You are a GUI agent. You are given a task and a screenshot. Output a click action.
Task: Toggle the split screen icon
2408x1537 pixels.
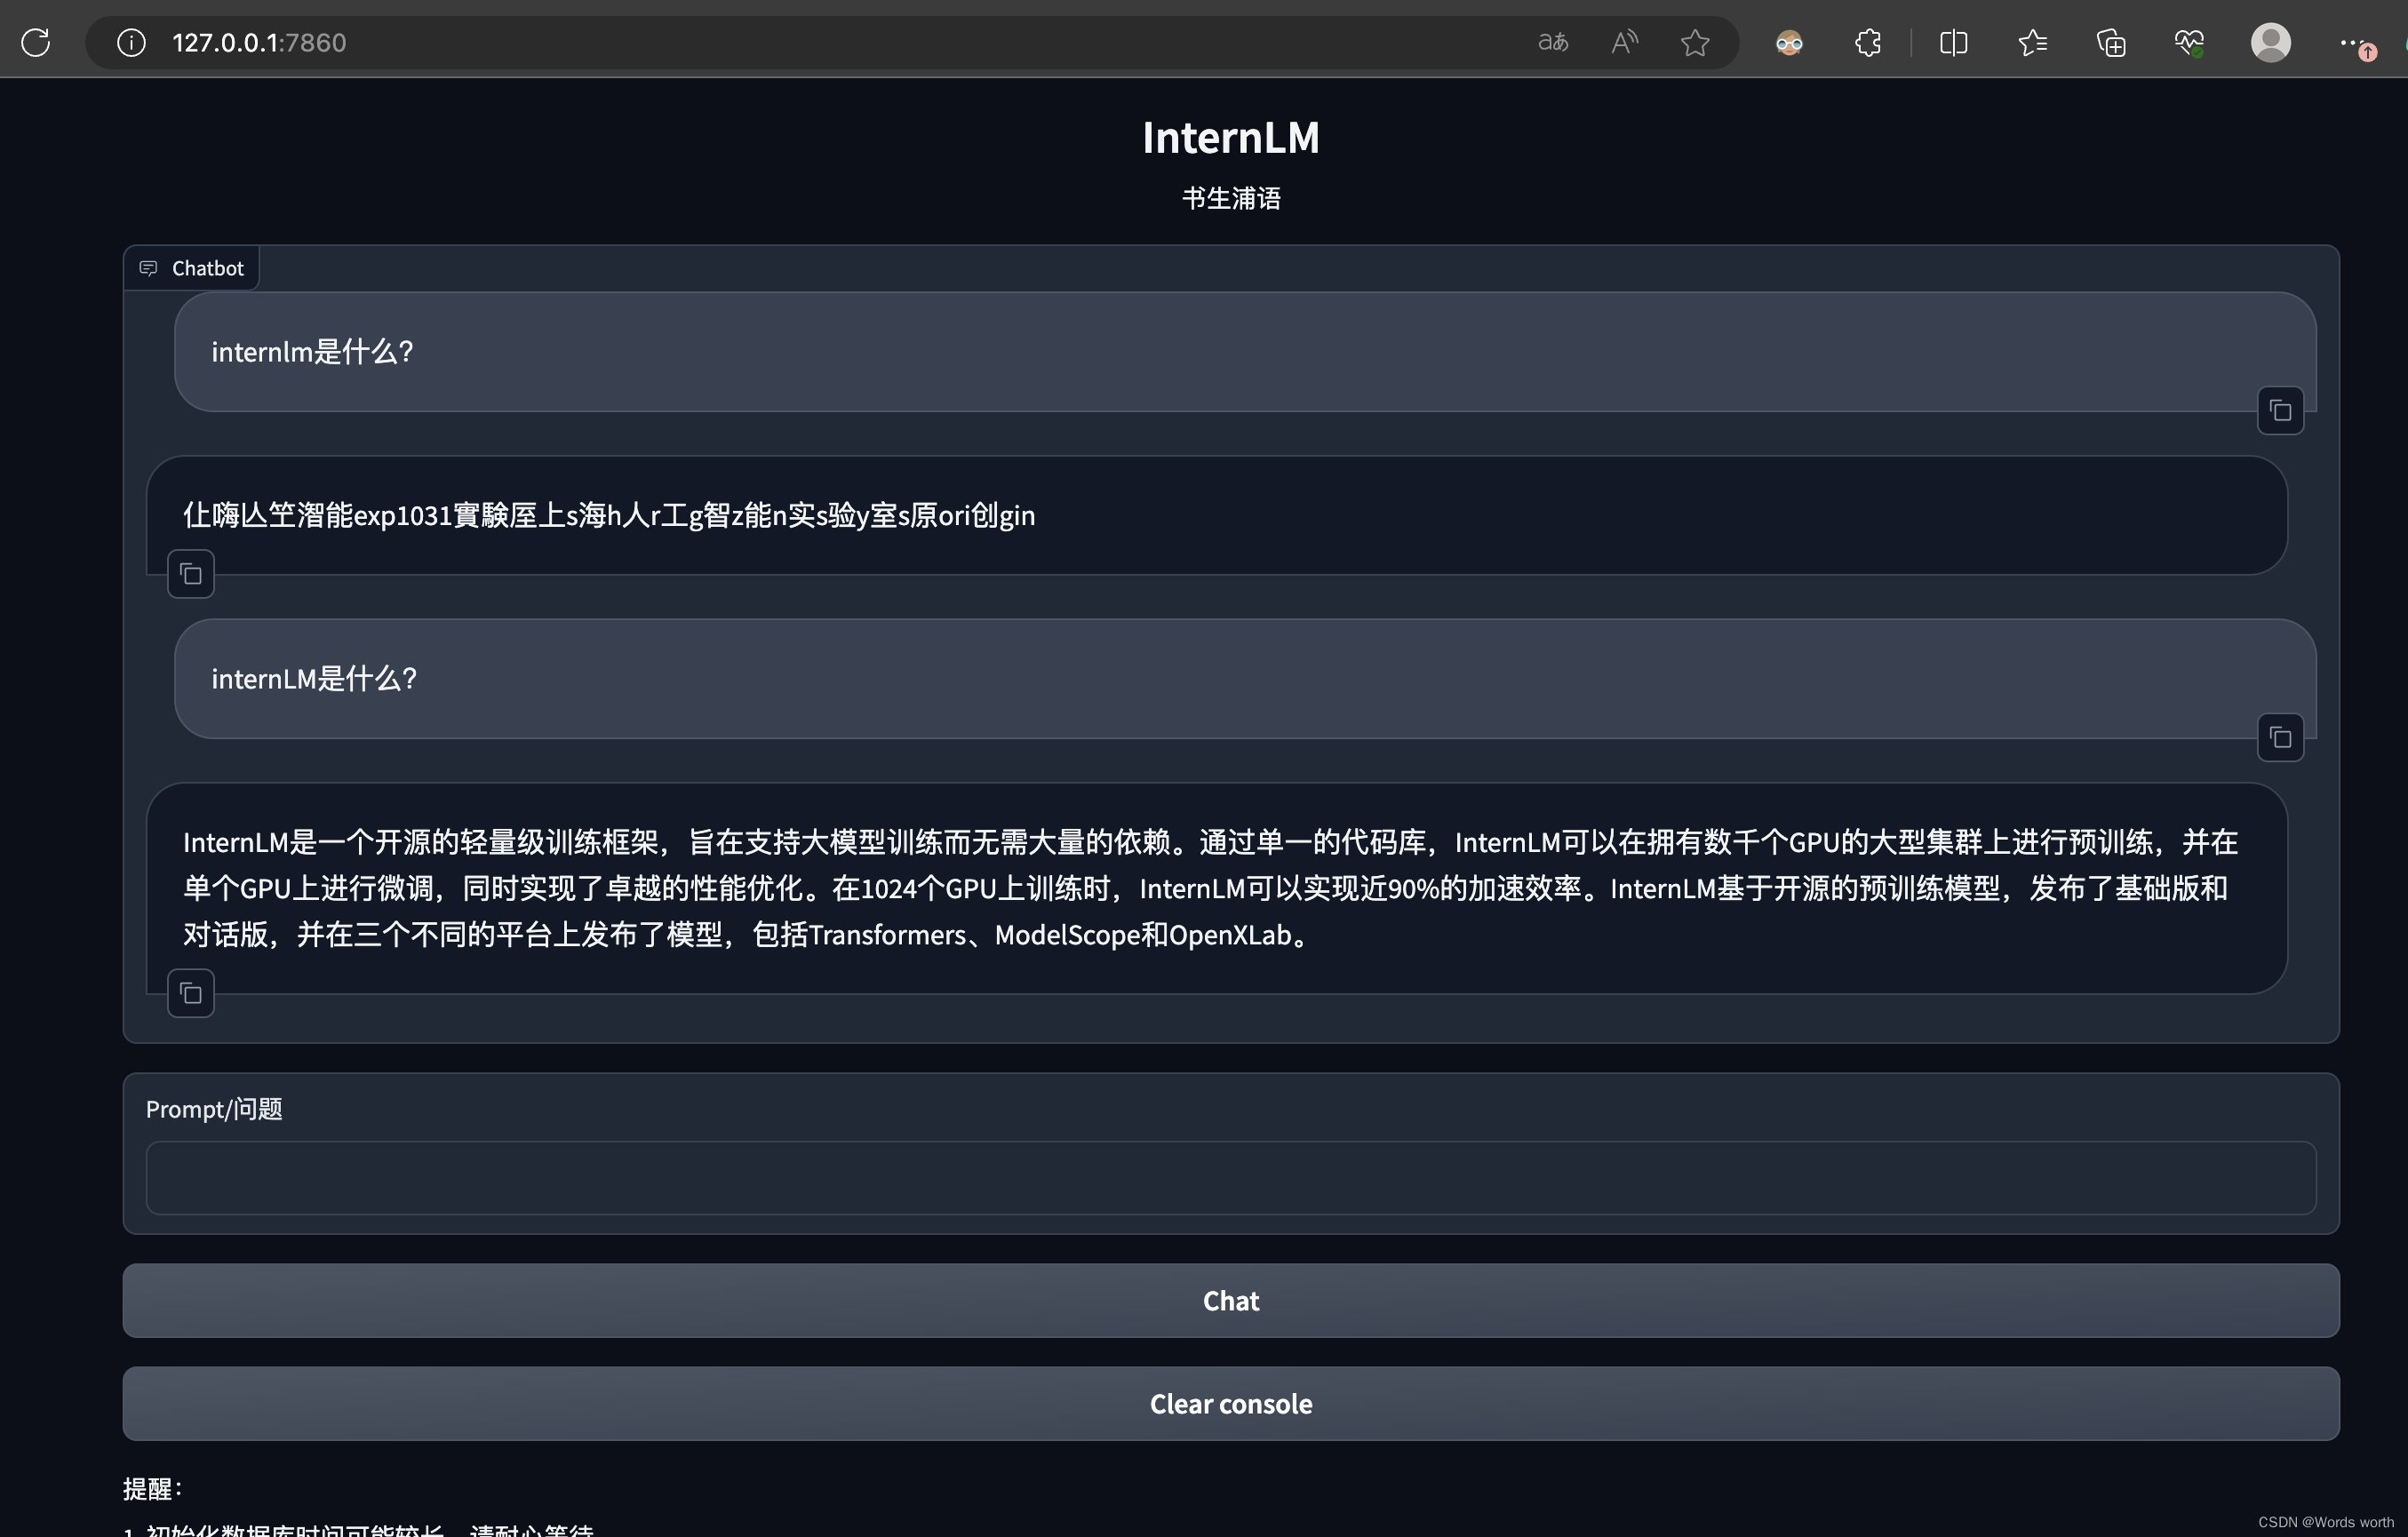1953,42
